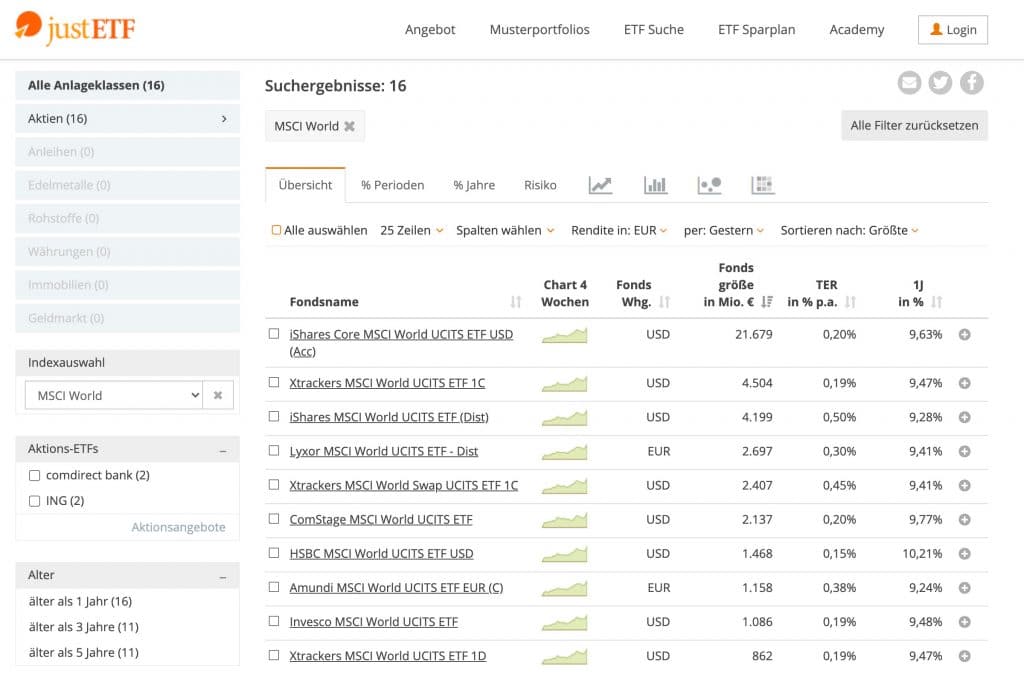Remove the MSCI World filter tag

[x=349, y=126]
